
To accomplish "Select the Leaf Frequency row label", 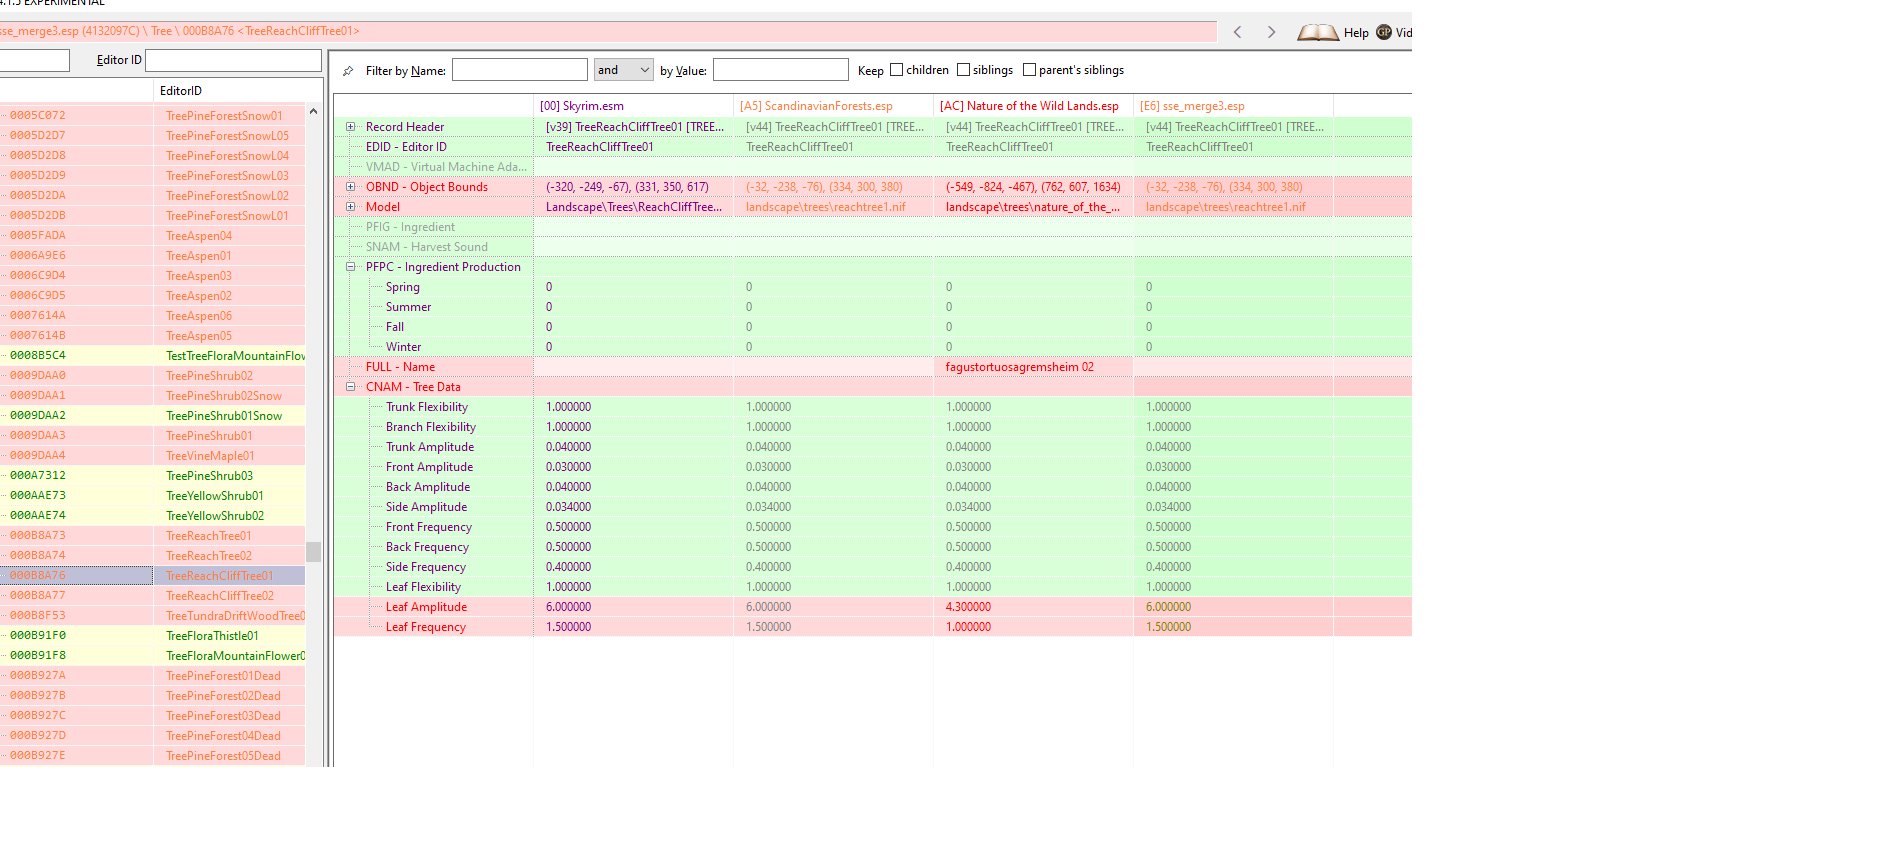I will [x=426, y=627].
